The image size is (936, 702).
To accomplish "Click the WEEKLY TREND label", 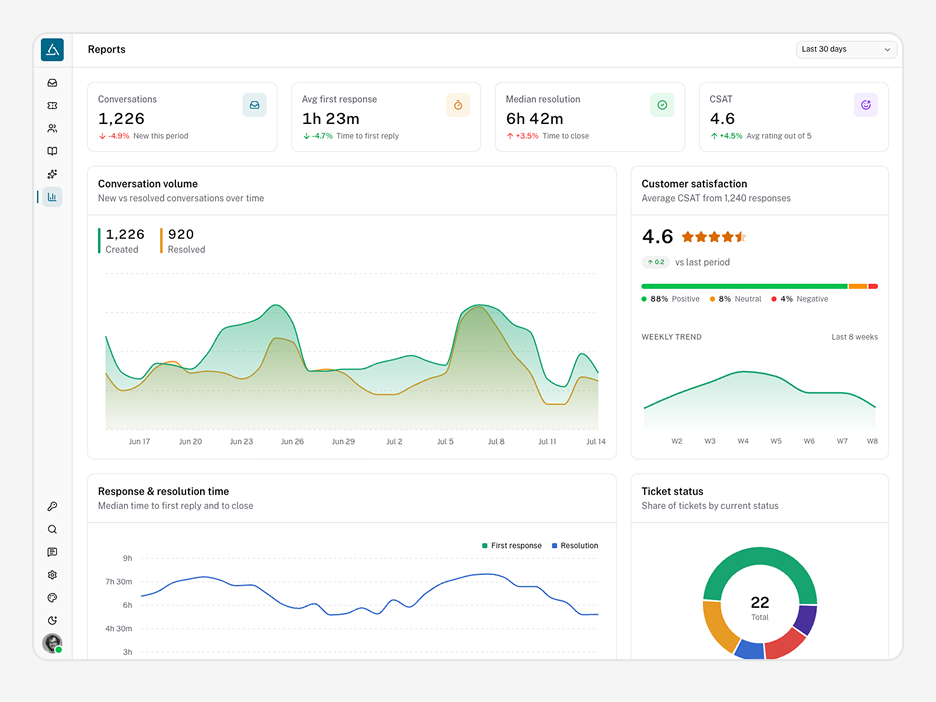I will point(672,337).
